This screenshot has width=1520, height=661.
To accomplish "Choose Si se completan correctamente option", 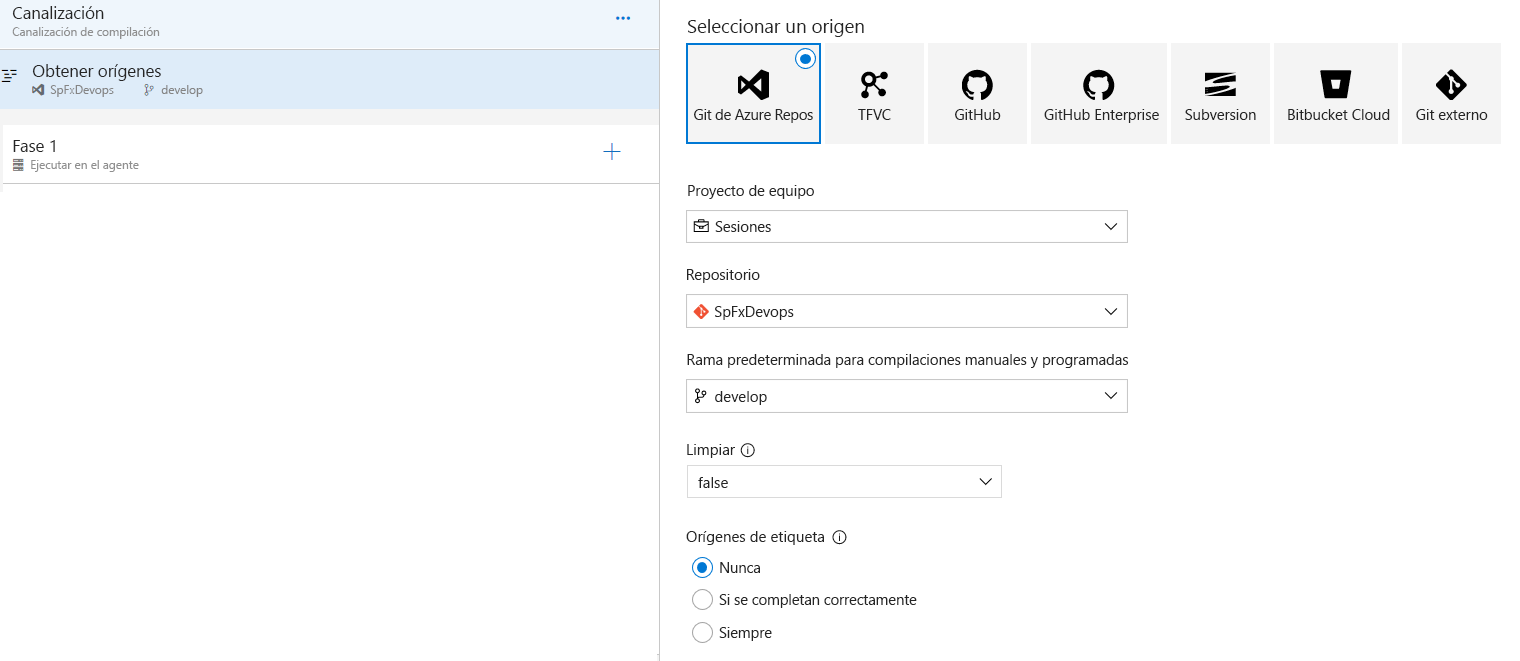I will tap(703, 599).
